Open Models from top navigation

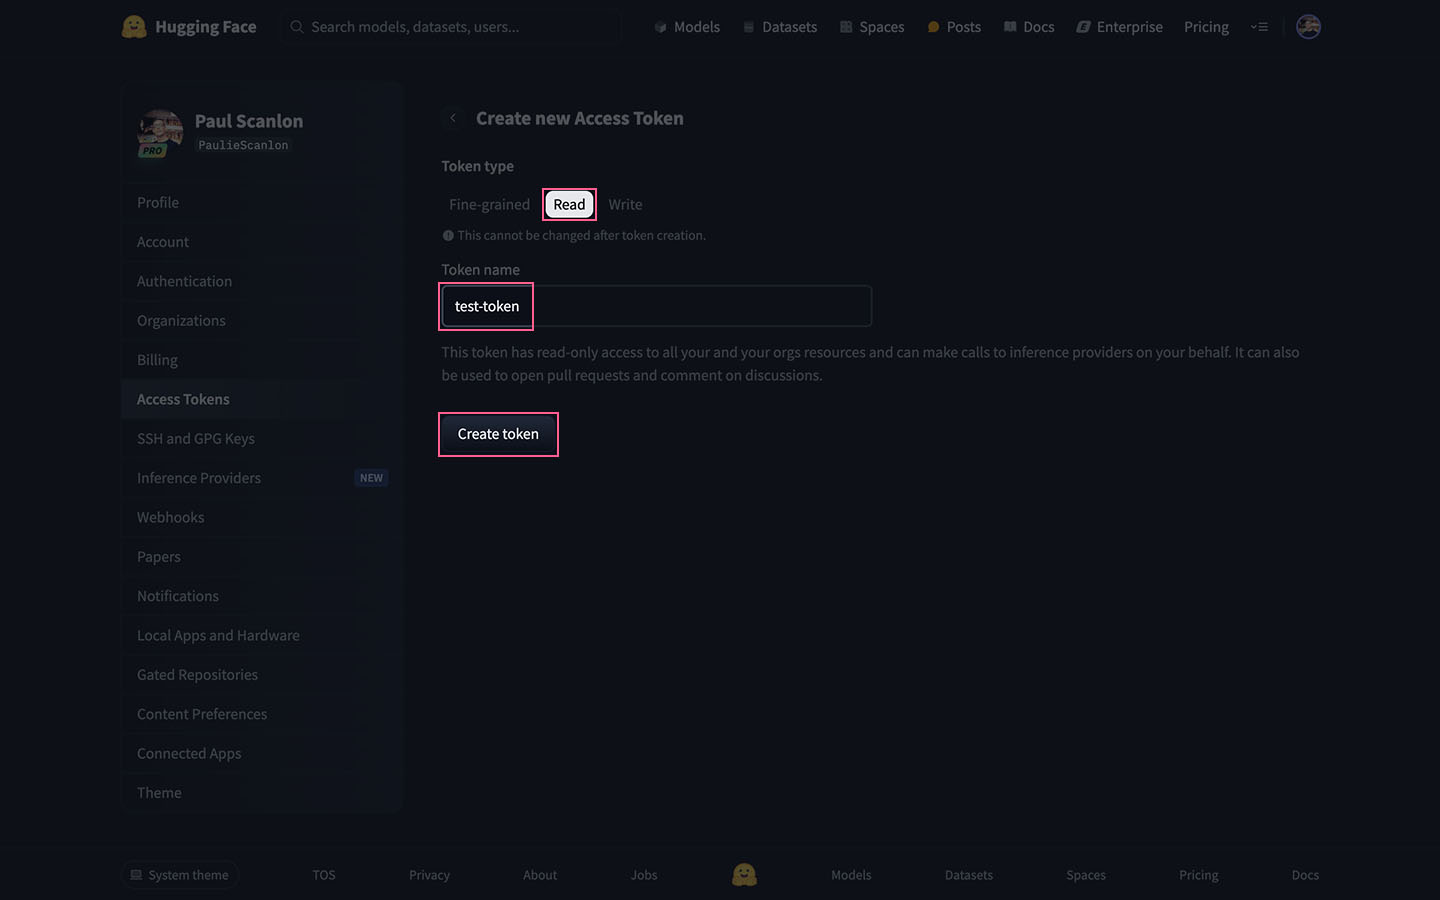pos(687,27)
